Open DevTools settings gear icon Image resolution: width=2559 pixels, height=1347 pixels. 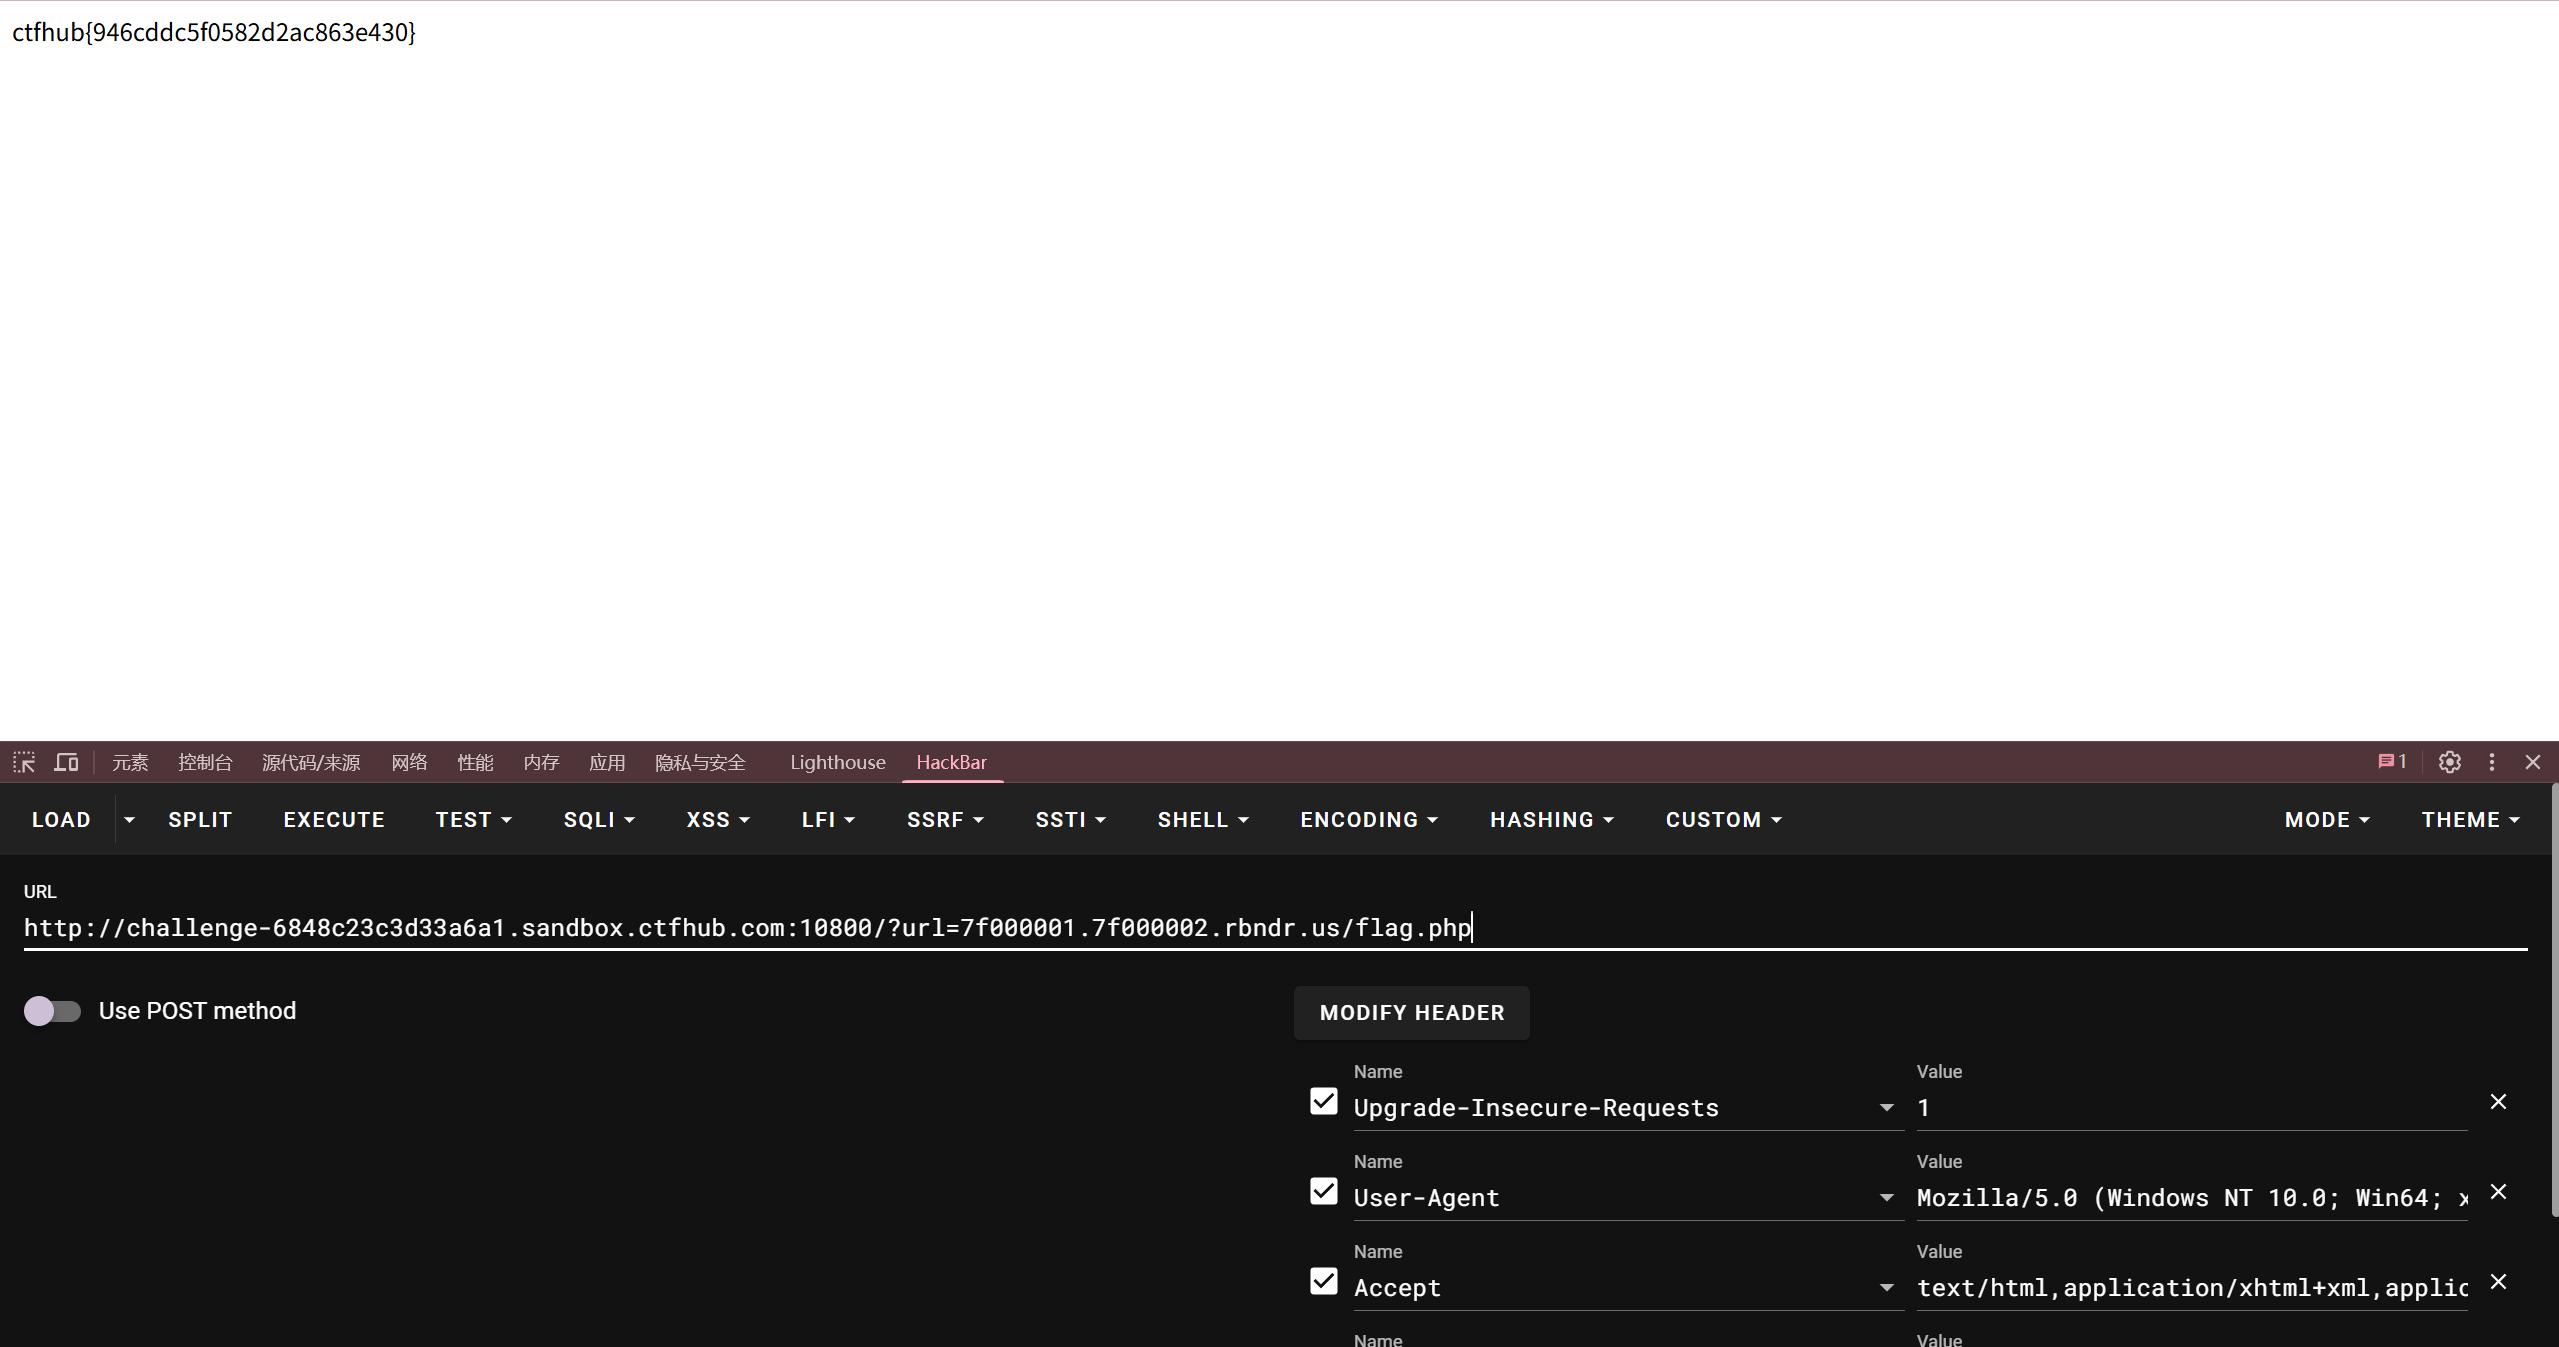tap(2449, 762)
